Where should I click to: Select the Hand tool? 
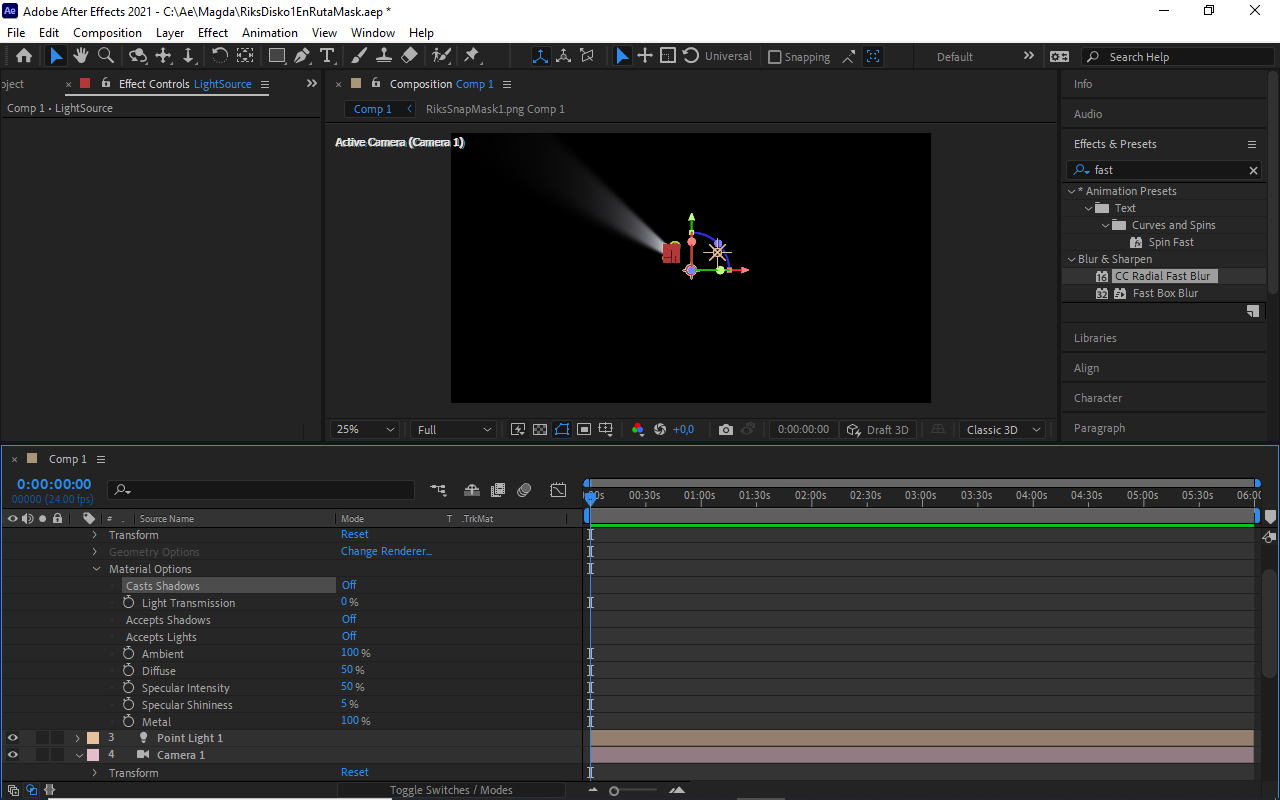81,56
